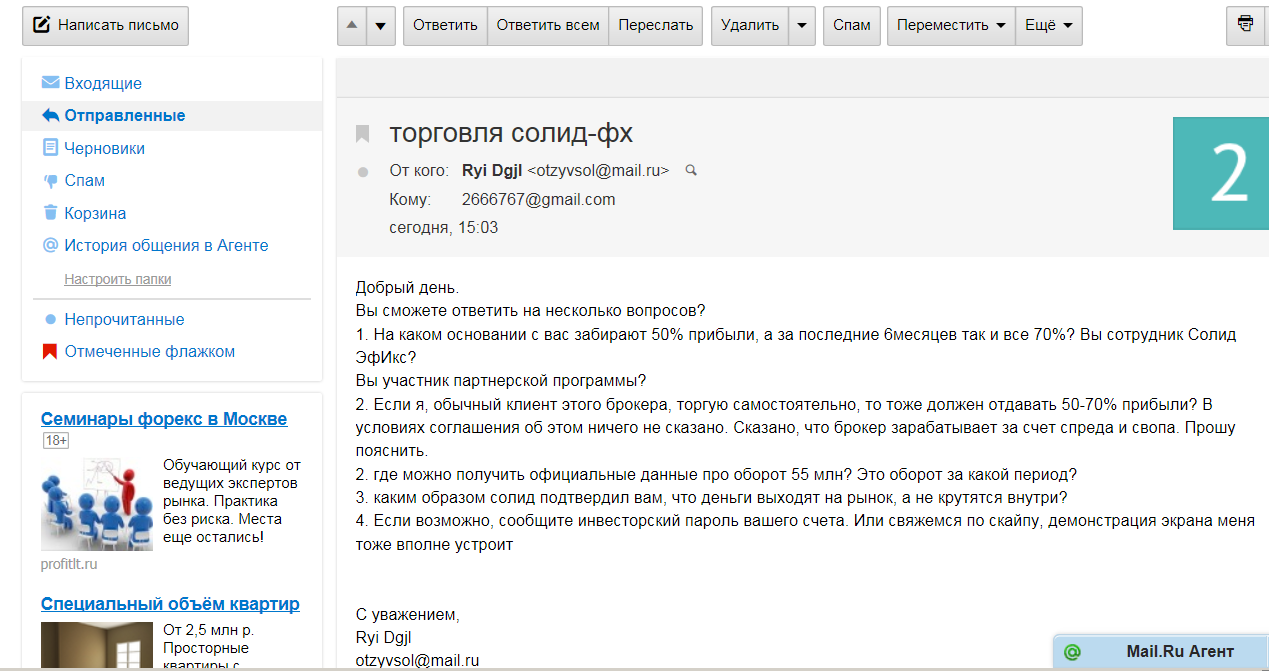Screen dimensions: 1269x671
Task: Click recipient address 2666767@gmail.com
Action: click(x=538, y=199)
